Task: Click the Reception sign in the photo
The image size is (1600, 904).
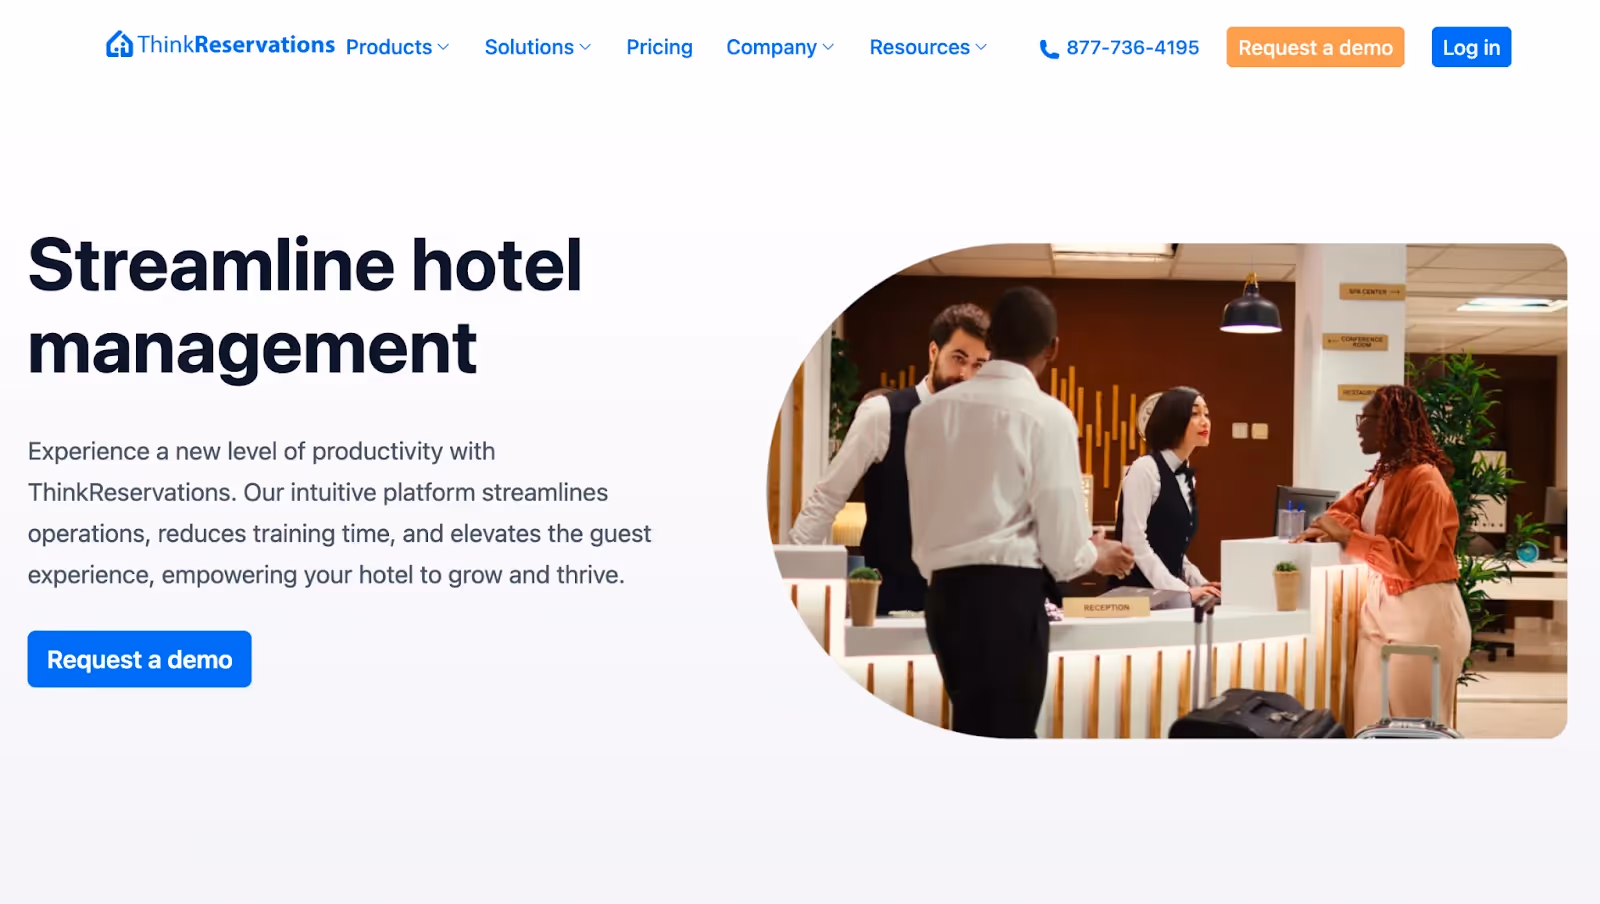Action: pyautogui.click(x=1106, y=607)
